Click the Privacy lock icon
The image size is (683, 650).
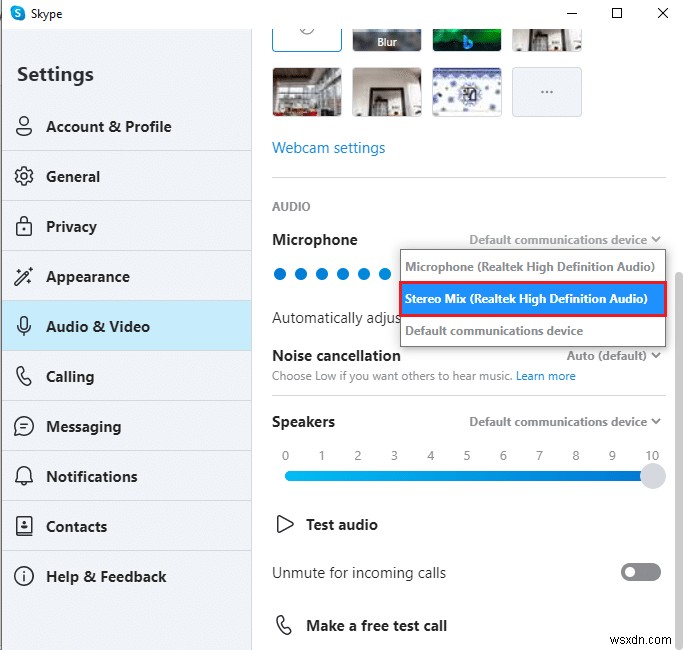coord(24,227)
